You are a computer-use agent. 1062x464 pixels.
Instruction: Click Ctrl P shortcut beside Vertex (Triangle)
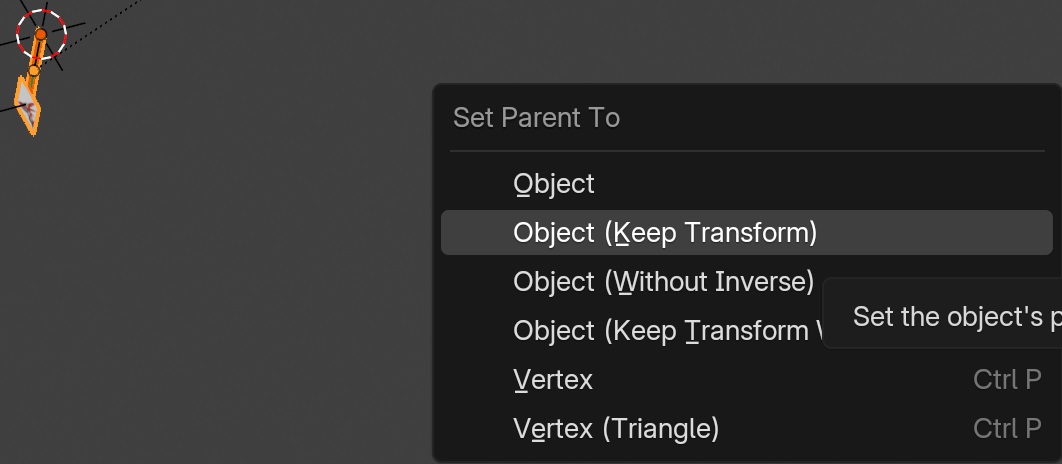pyautogui.click(x=1007, y=428)
